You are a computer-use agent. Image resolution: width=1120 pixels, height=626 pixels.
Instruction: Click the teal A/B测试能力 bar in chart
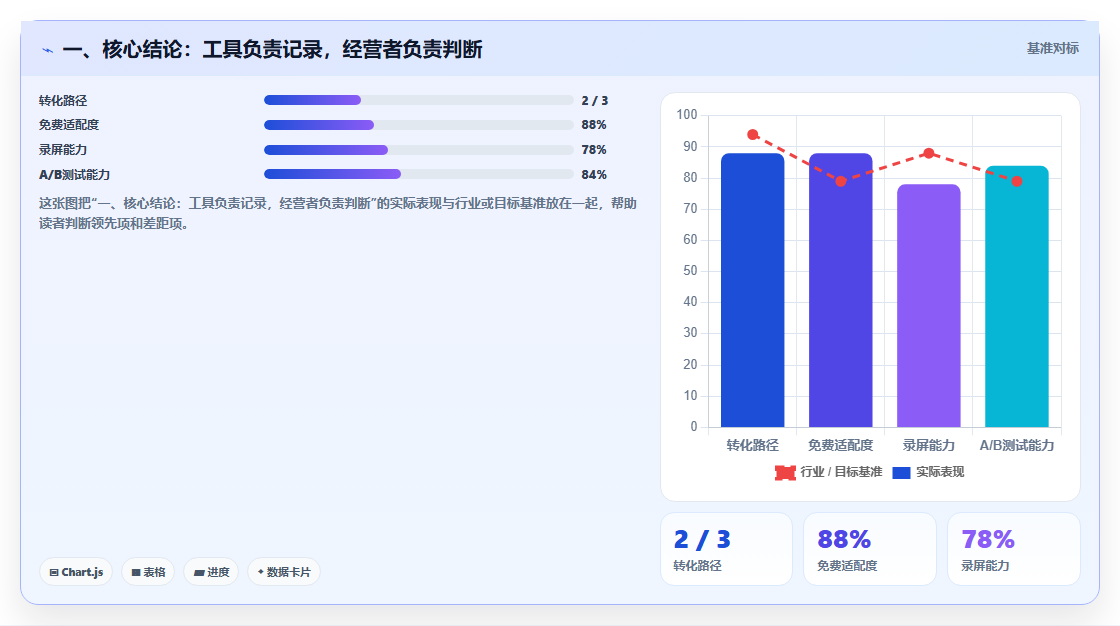tap(1016, 297)
